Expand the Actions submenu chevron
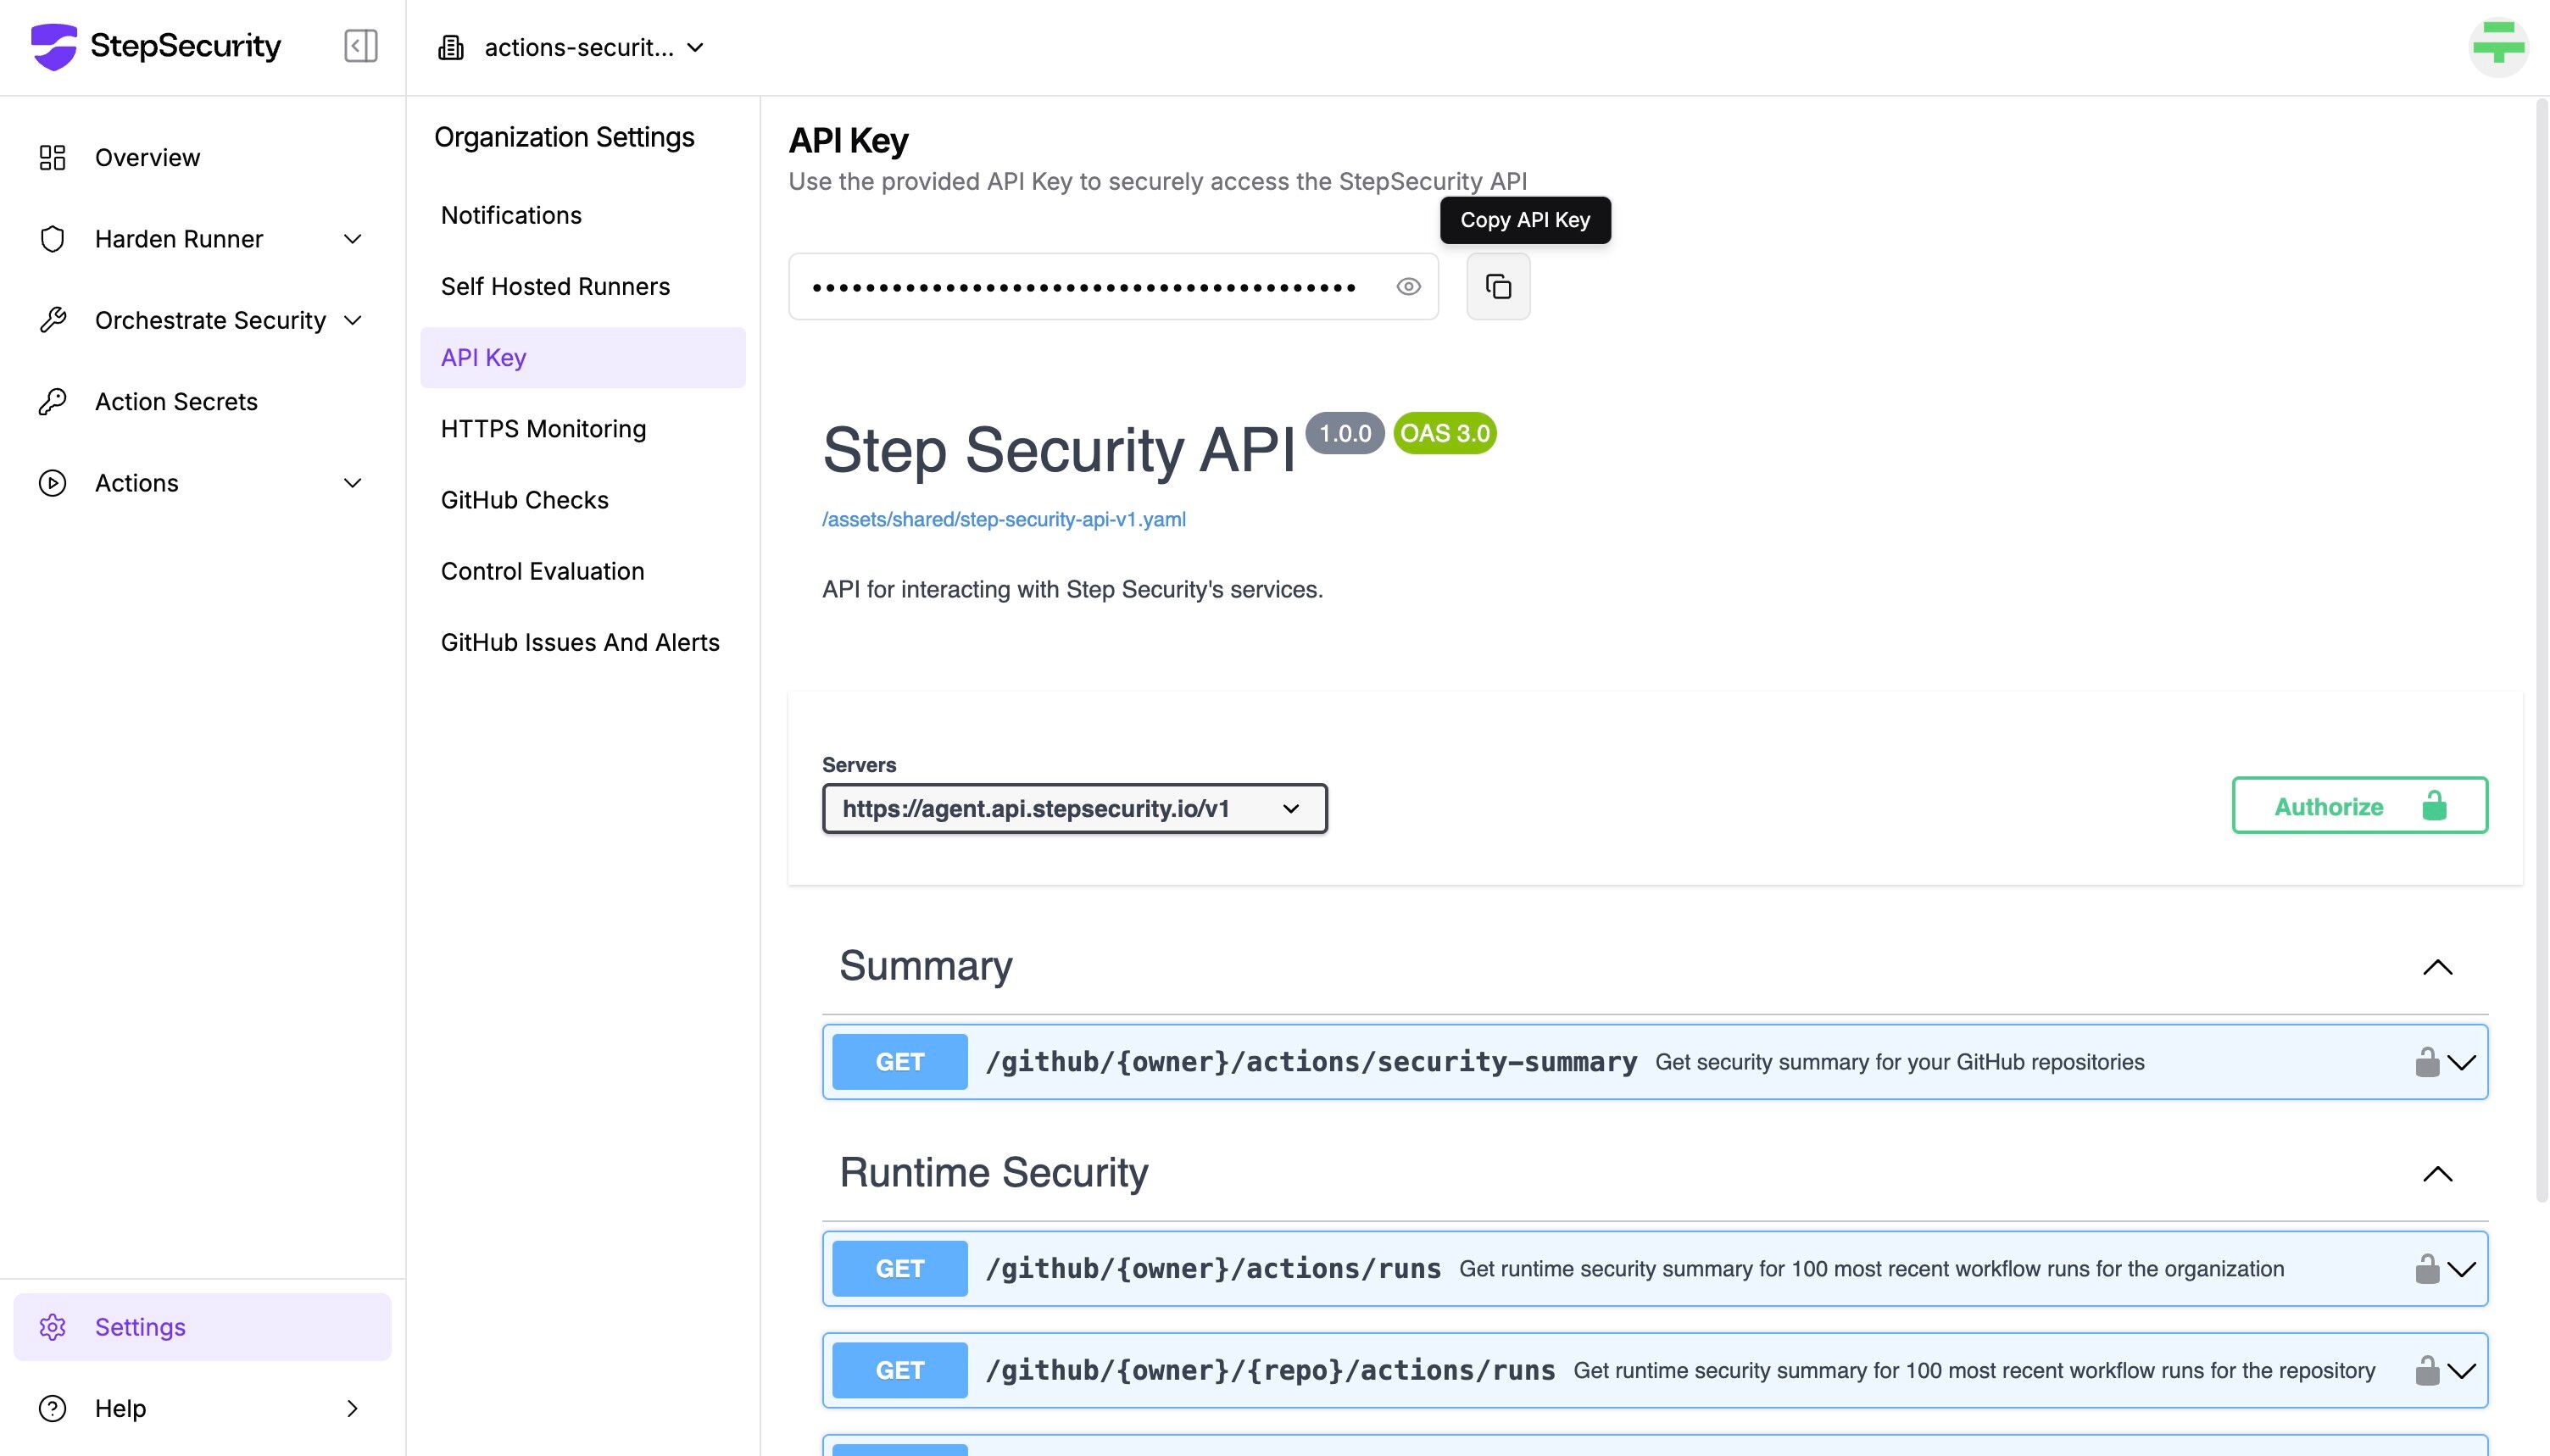Viewport: 2550px width, 1456px height. pos(352,483)
